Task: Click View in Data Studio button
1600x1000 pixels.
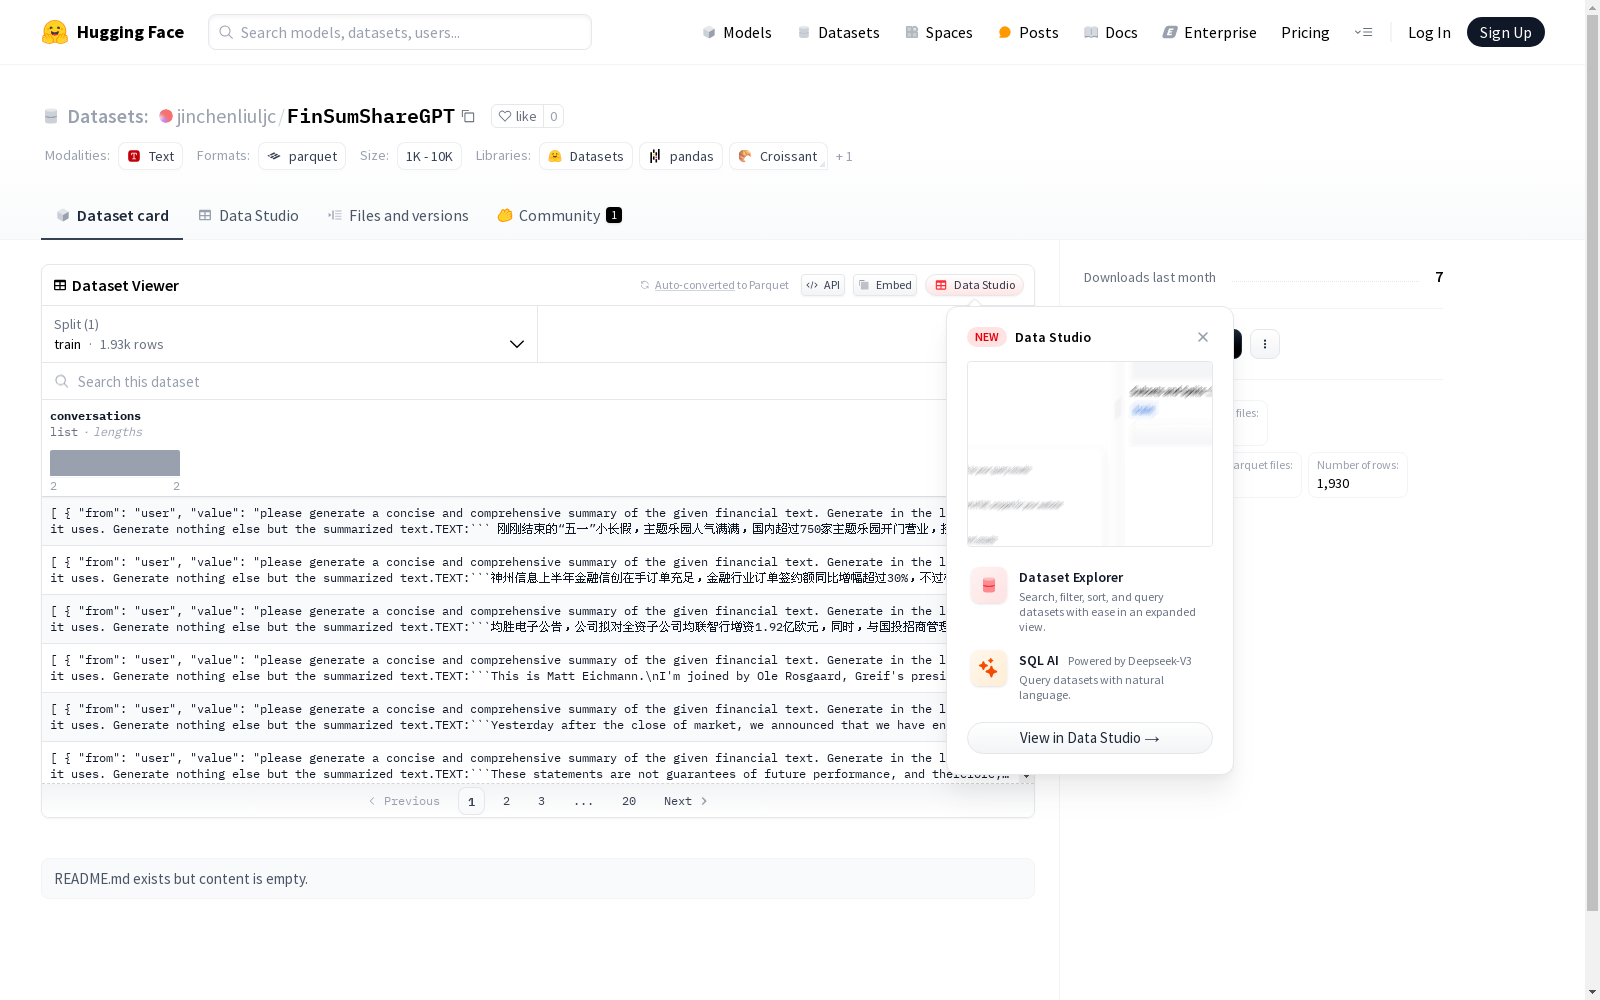Action: 1090,738
